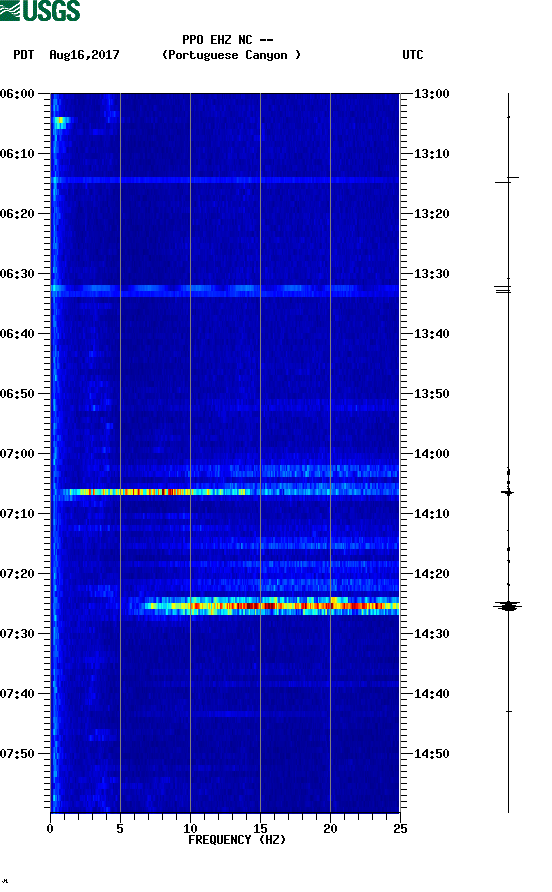Click the strong red event band near 07:25

point(270,606)
